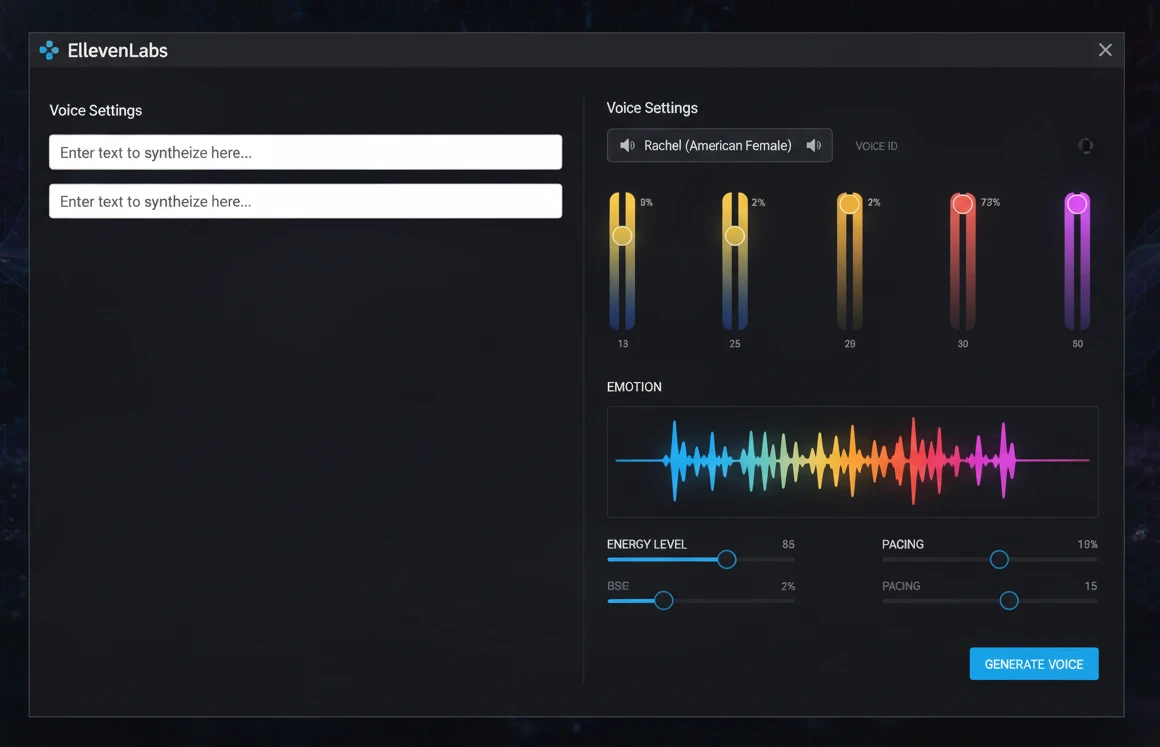Click the right speaker icon after Rachel
The image size is (1160, 747).
pyautogui.click(x=813, y=145)
